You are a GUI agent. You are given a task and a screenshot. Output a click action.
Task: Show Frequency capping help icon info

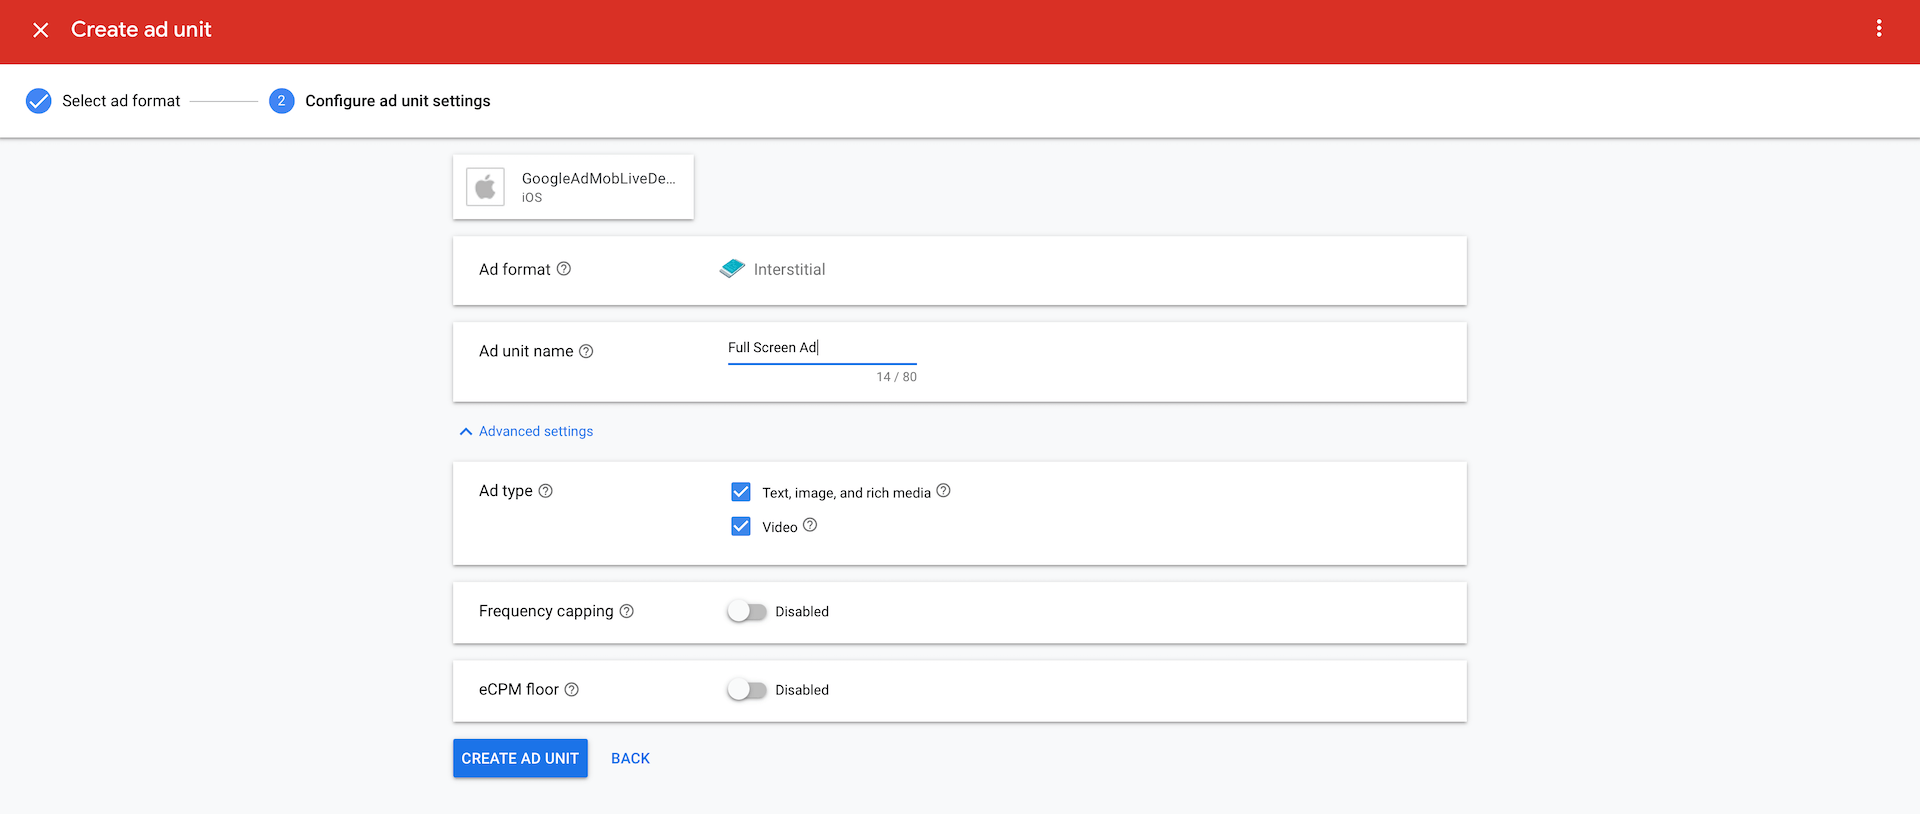626,611
